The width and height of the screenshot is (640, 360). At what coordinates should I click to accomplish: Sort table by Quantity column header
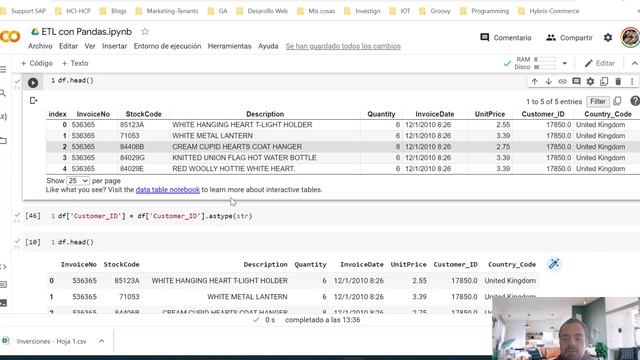pyautogui.click(x=381, y=114)
